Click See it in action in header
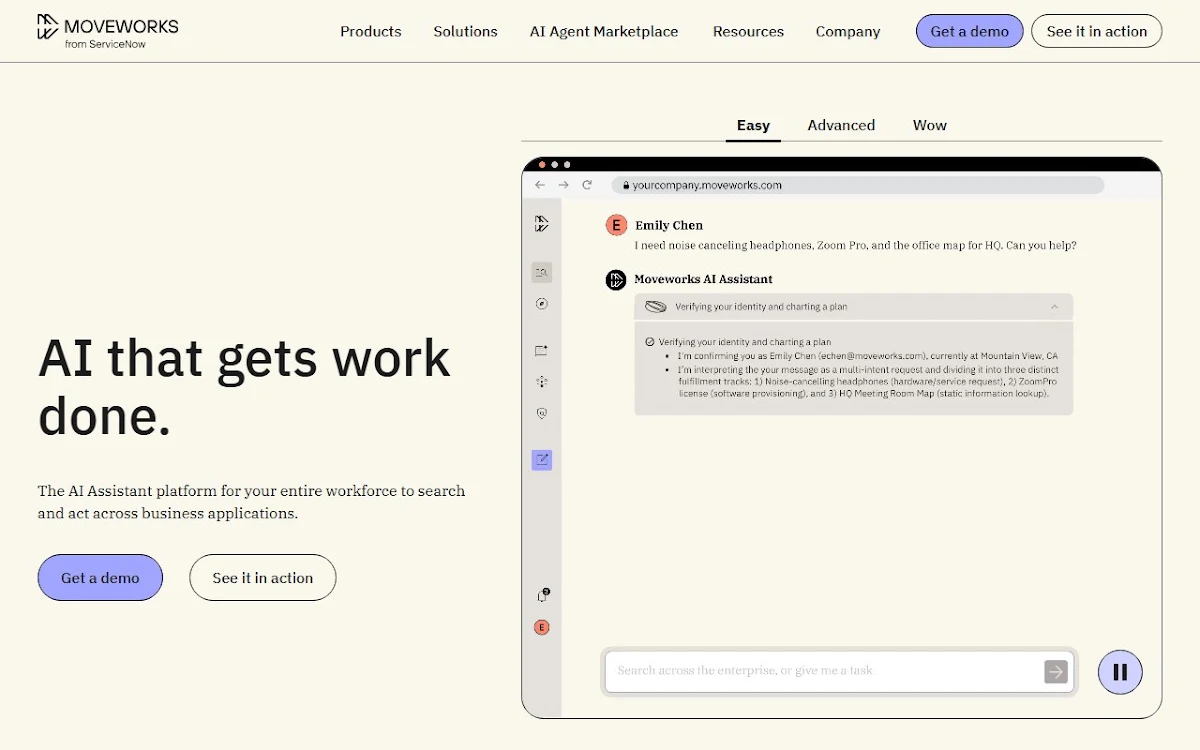1200x750 pixels. (1097, 31)
